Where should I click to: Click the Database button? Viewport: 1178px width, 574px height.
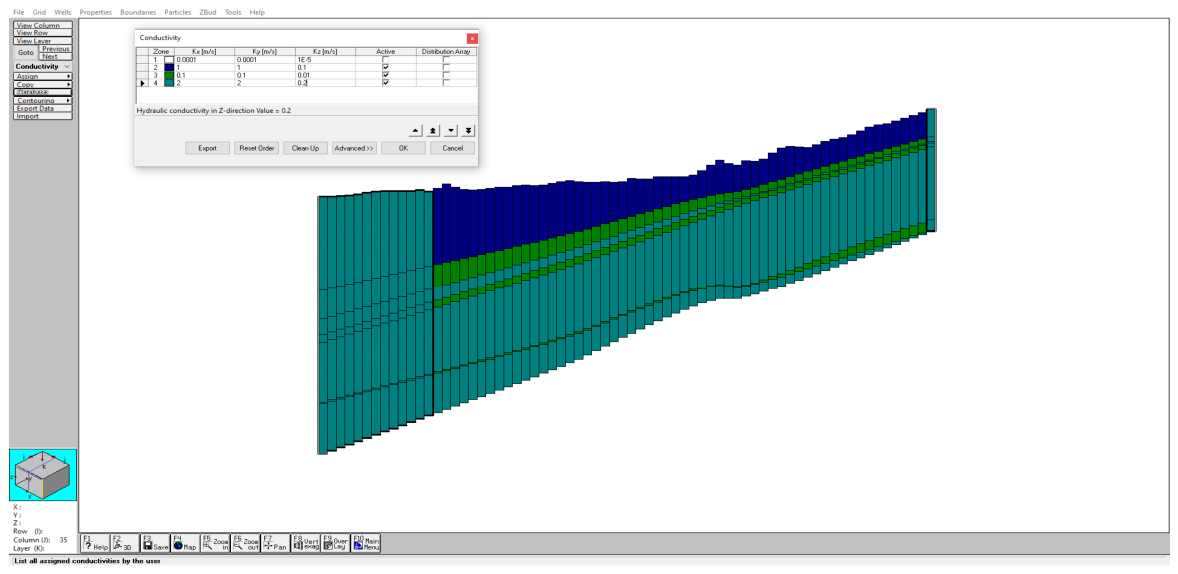coord(43,92)
